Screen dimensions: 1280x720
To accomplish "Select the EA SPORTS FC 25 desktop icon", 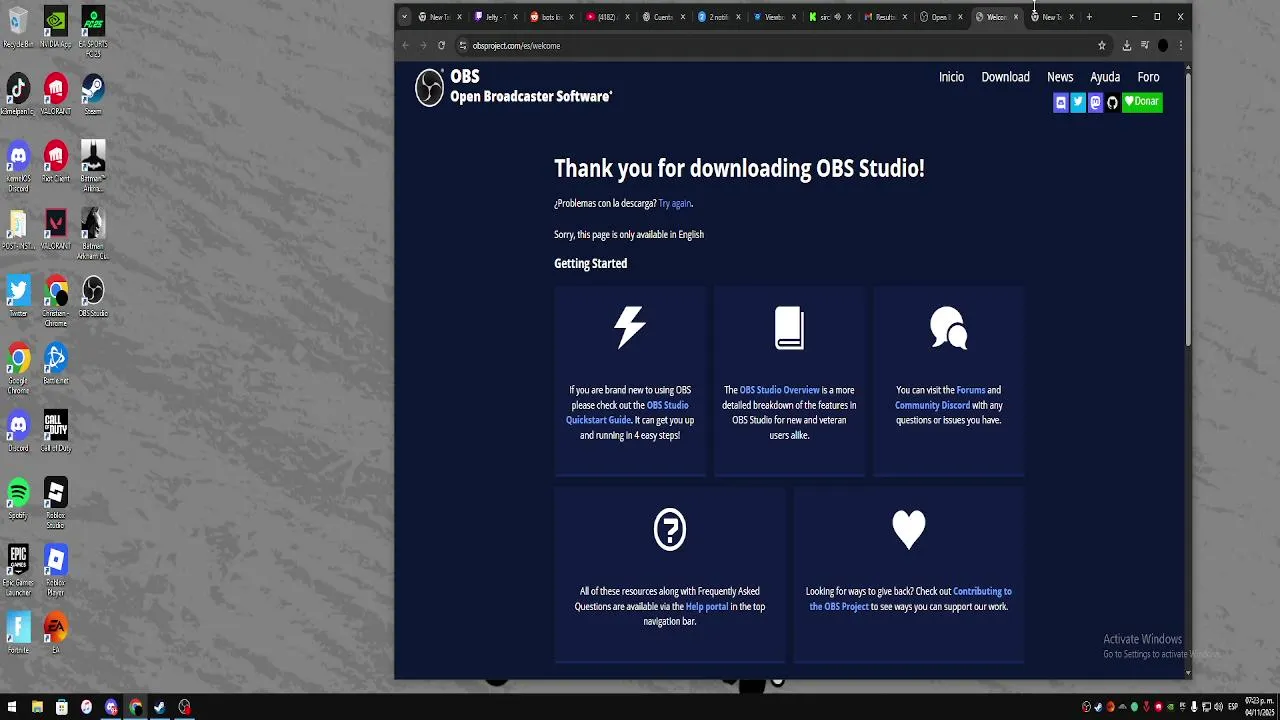I will click(93, 30).
